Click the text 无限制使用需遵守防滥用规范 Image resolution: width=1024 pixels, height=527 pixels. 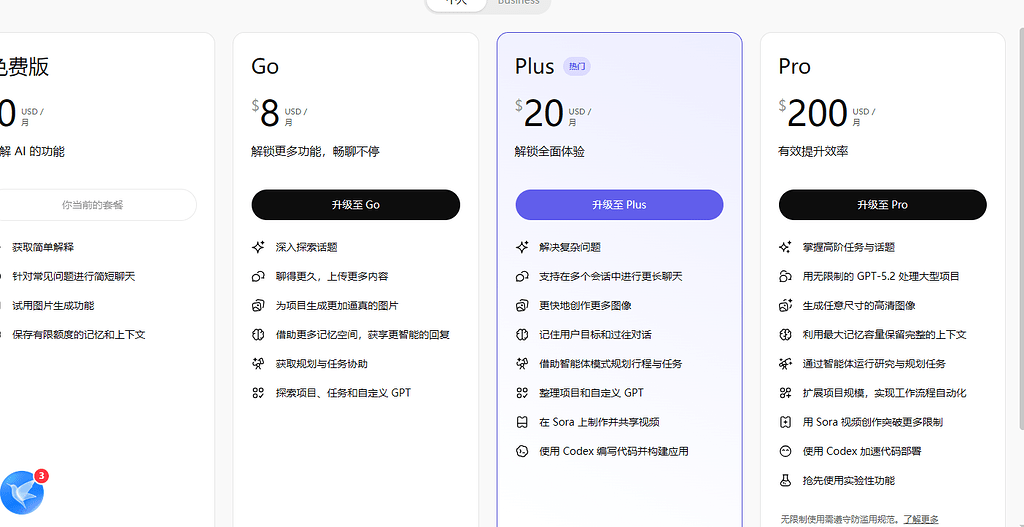840,519
